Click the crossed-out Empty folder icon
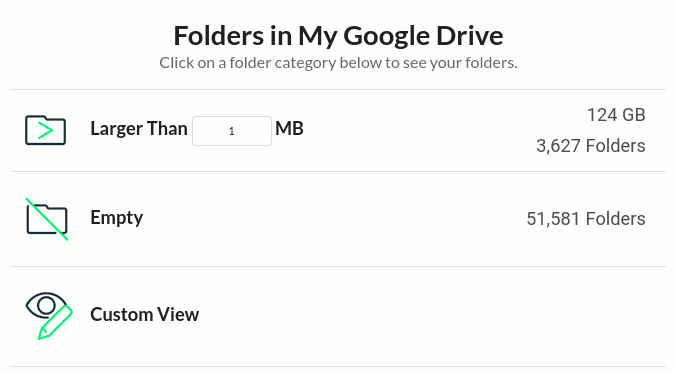This screenshot has height=373, width=674. (x=47, y=219)
